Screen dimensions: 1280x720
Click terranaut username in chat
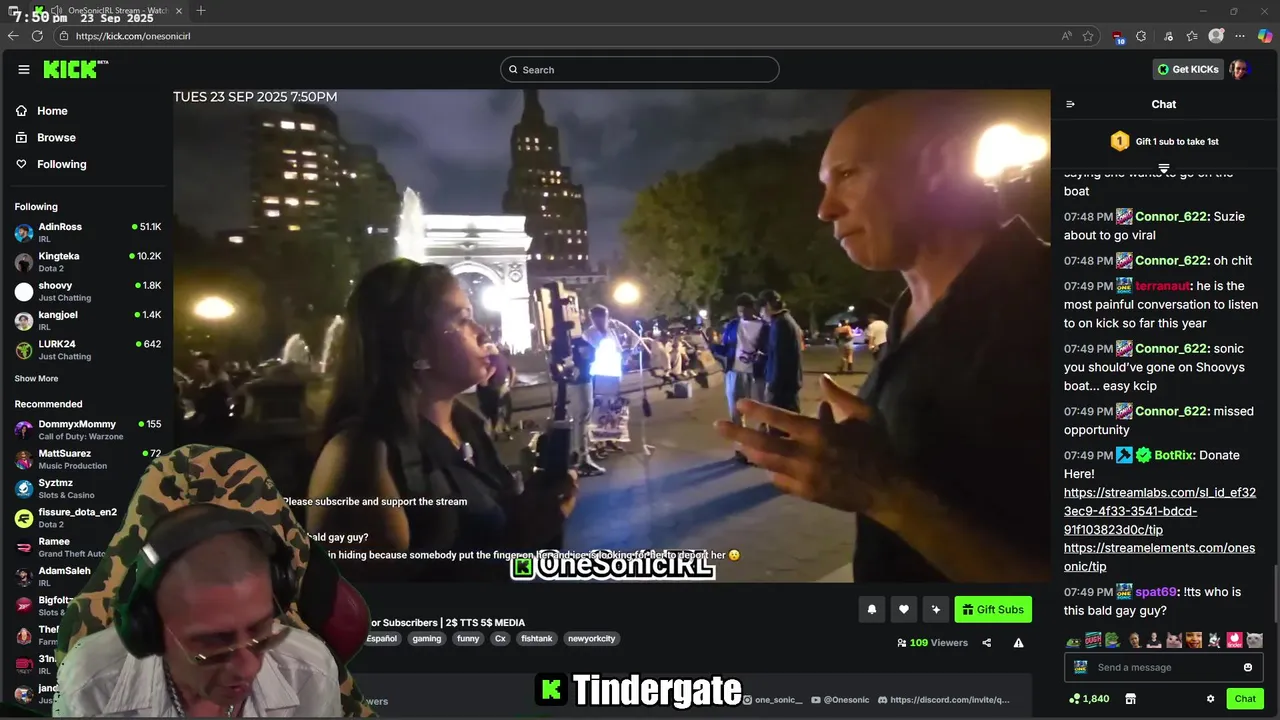click(x=1164, y=286)
